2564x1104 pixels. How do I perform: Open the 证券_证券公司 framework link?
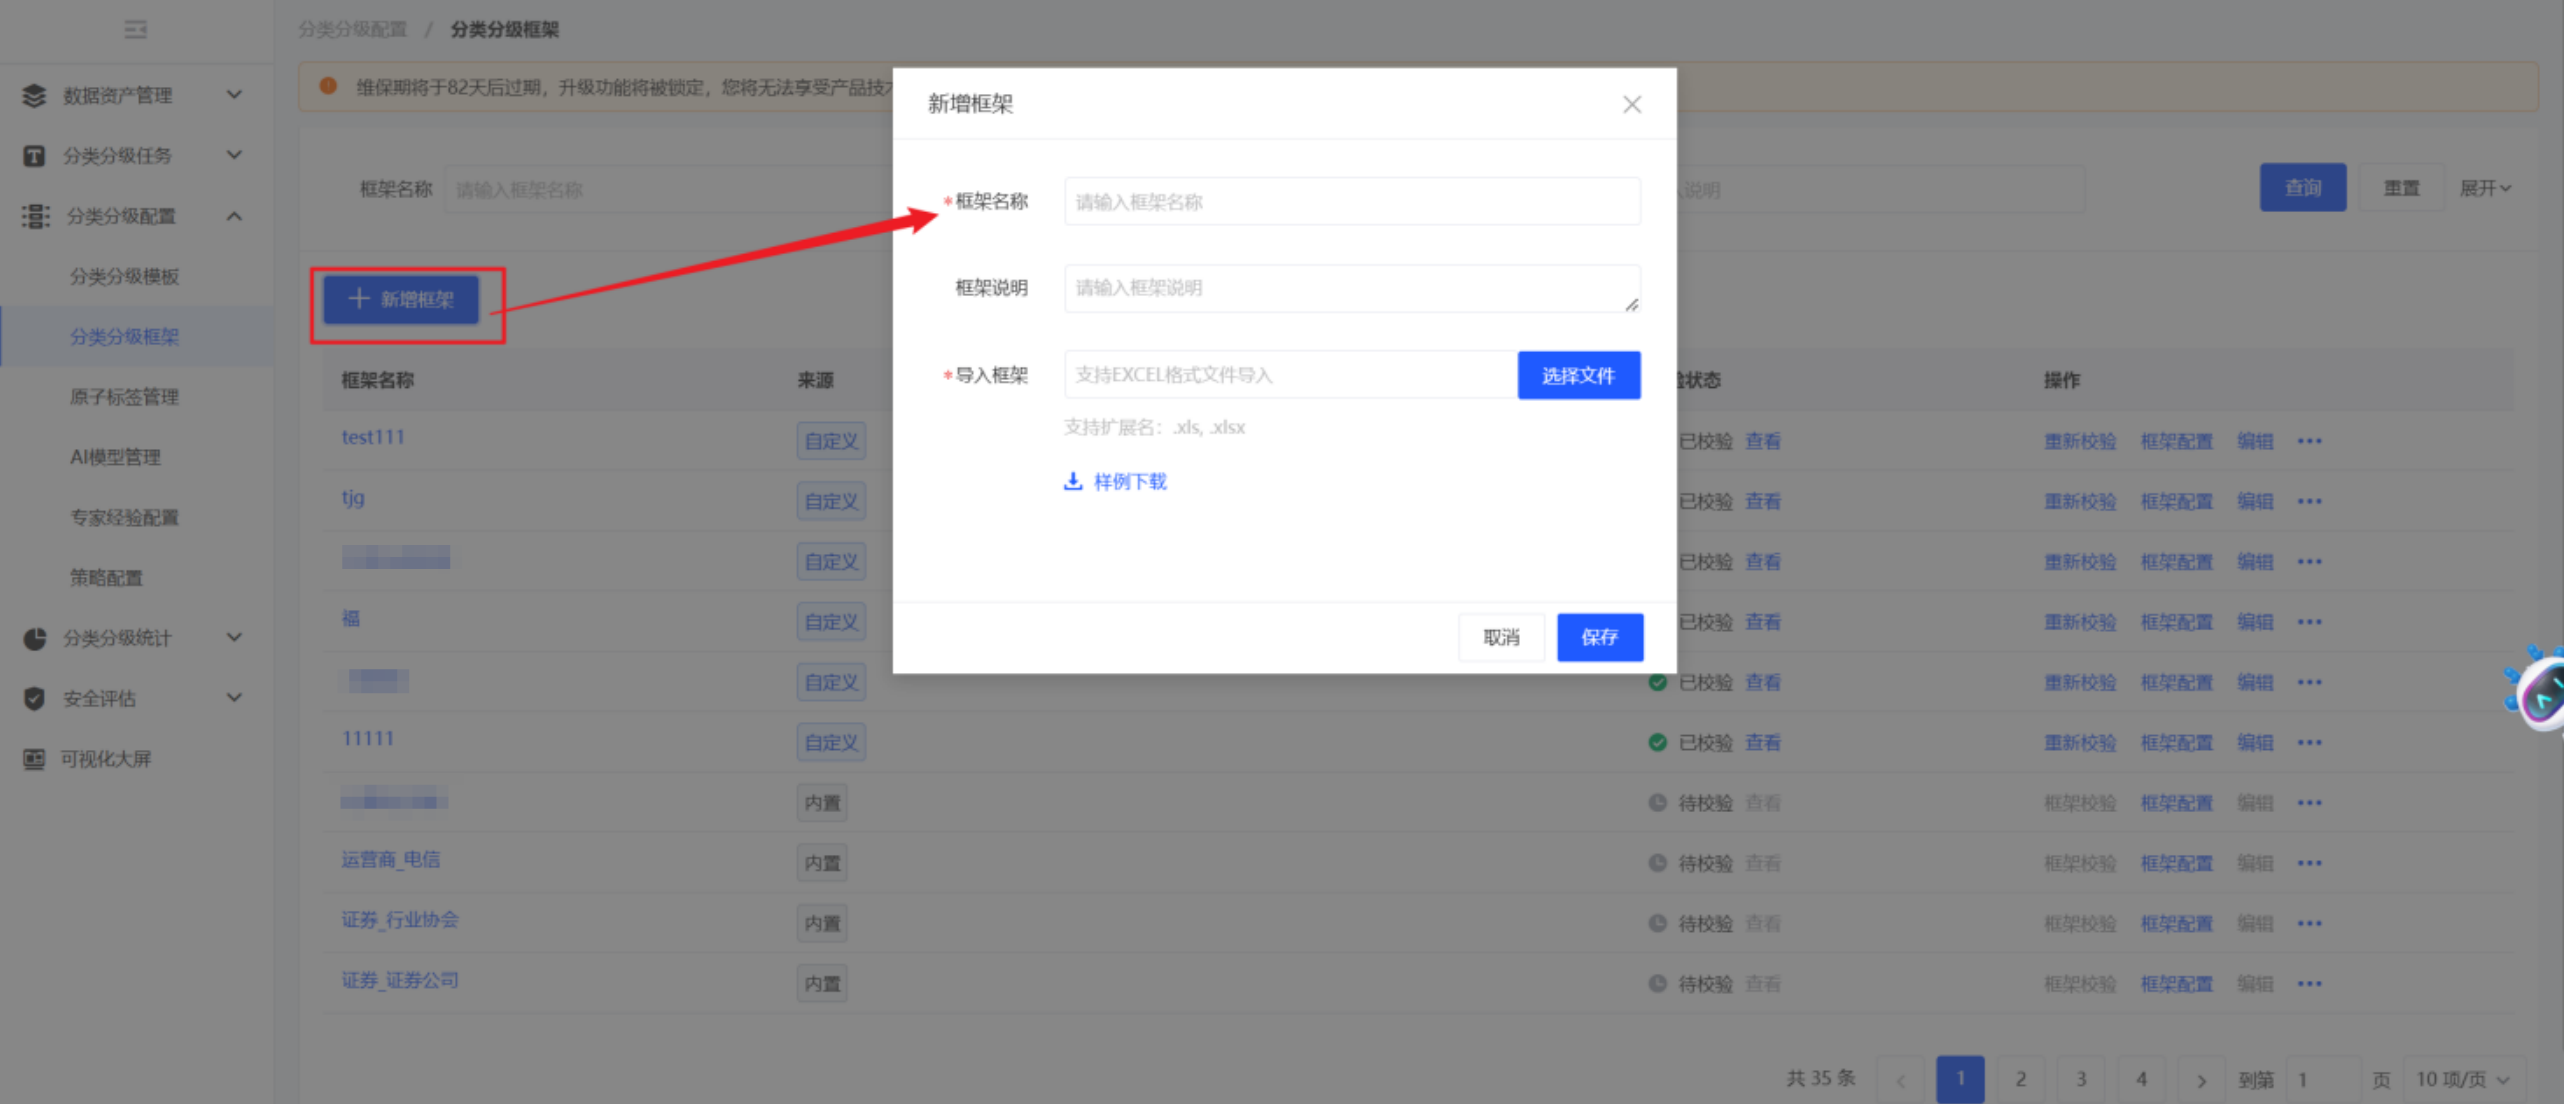coord(400,980)
